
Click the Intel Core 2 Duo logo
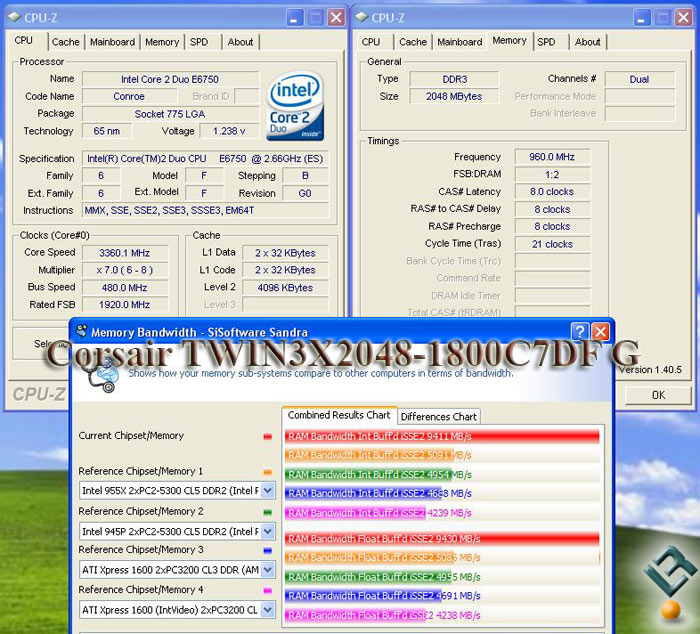tap(295, 106)
